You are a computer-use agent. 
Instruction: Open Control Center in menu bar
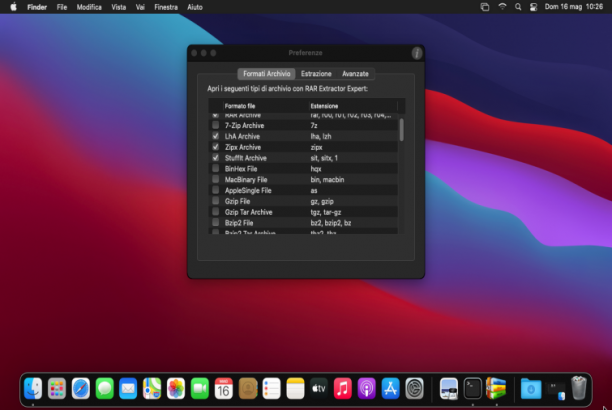[534, 7]
